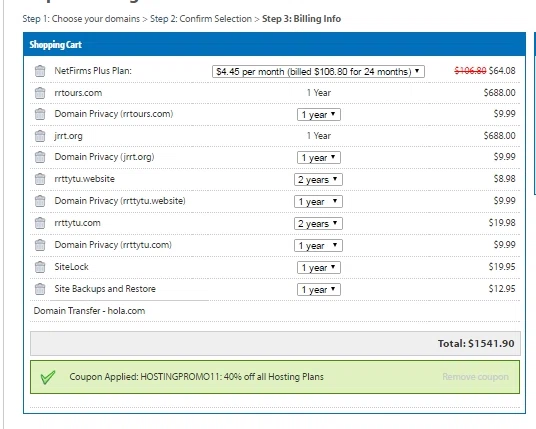This screenshot has height=429, width=536.
Task: Click Shopping Cart header title
Action: tap(56, 45)
